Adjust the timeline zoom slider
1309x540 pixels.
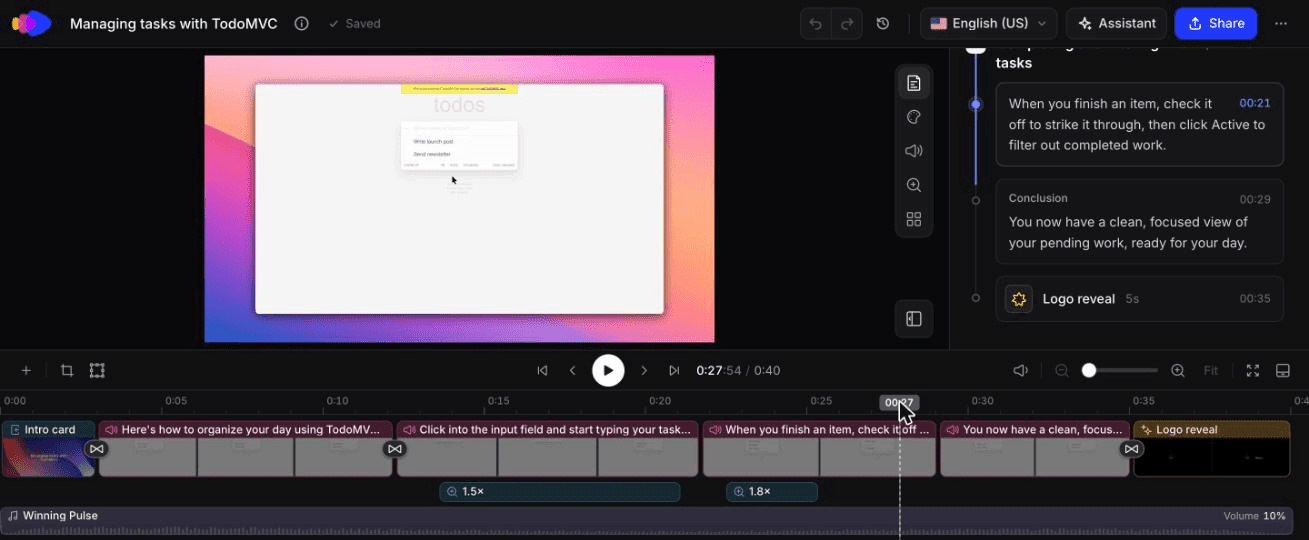(1120, 370)
